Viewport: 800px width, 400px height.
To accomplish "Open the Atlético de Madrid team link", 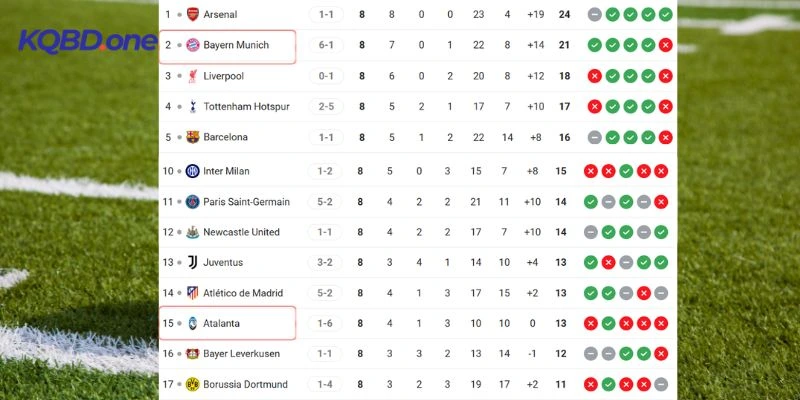I will [x=245, y=293].
